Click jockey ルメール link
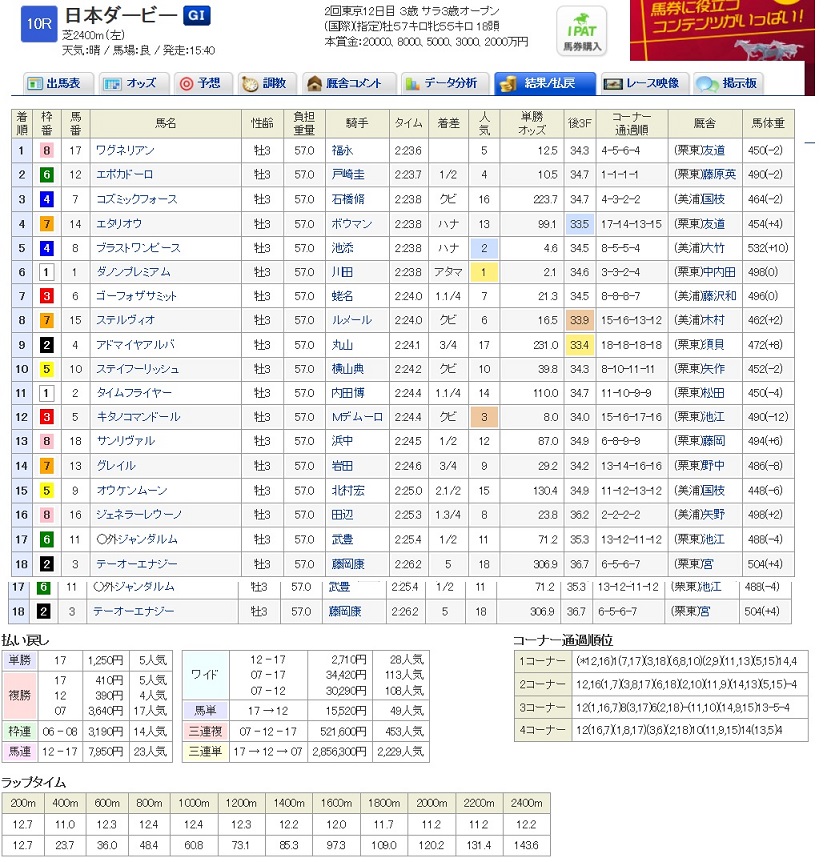 coord(351,320)
